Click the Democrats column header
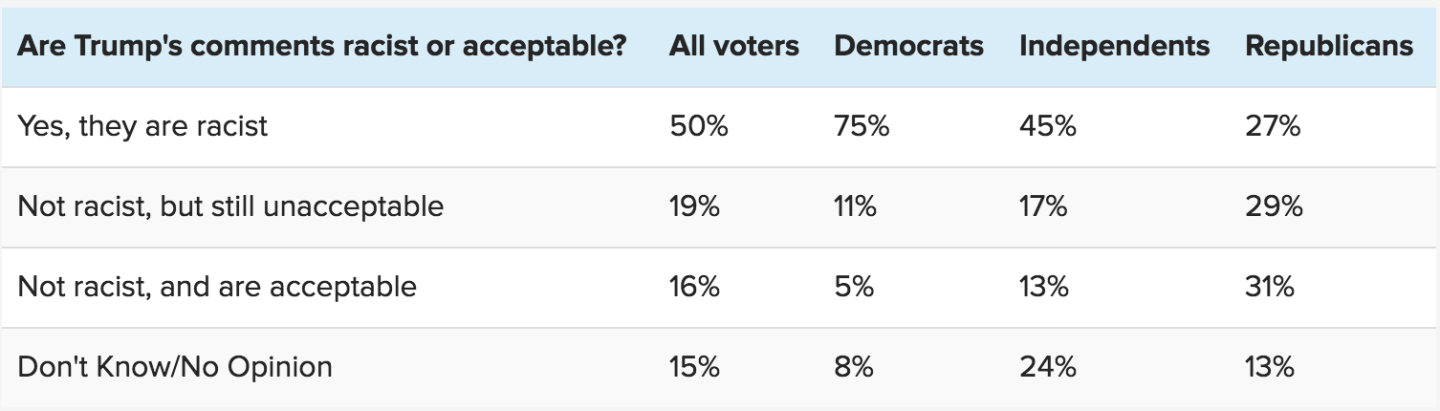The width and height of the screenshot is (1440, 411). [908, 46]
